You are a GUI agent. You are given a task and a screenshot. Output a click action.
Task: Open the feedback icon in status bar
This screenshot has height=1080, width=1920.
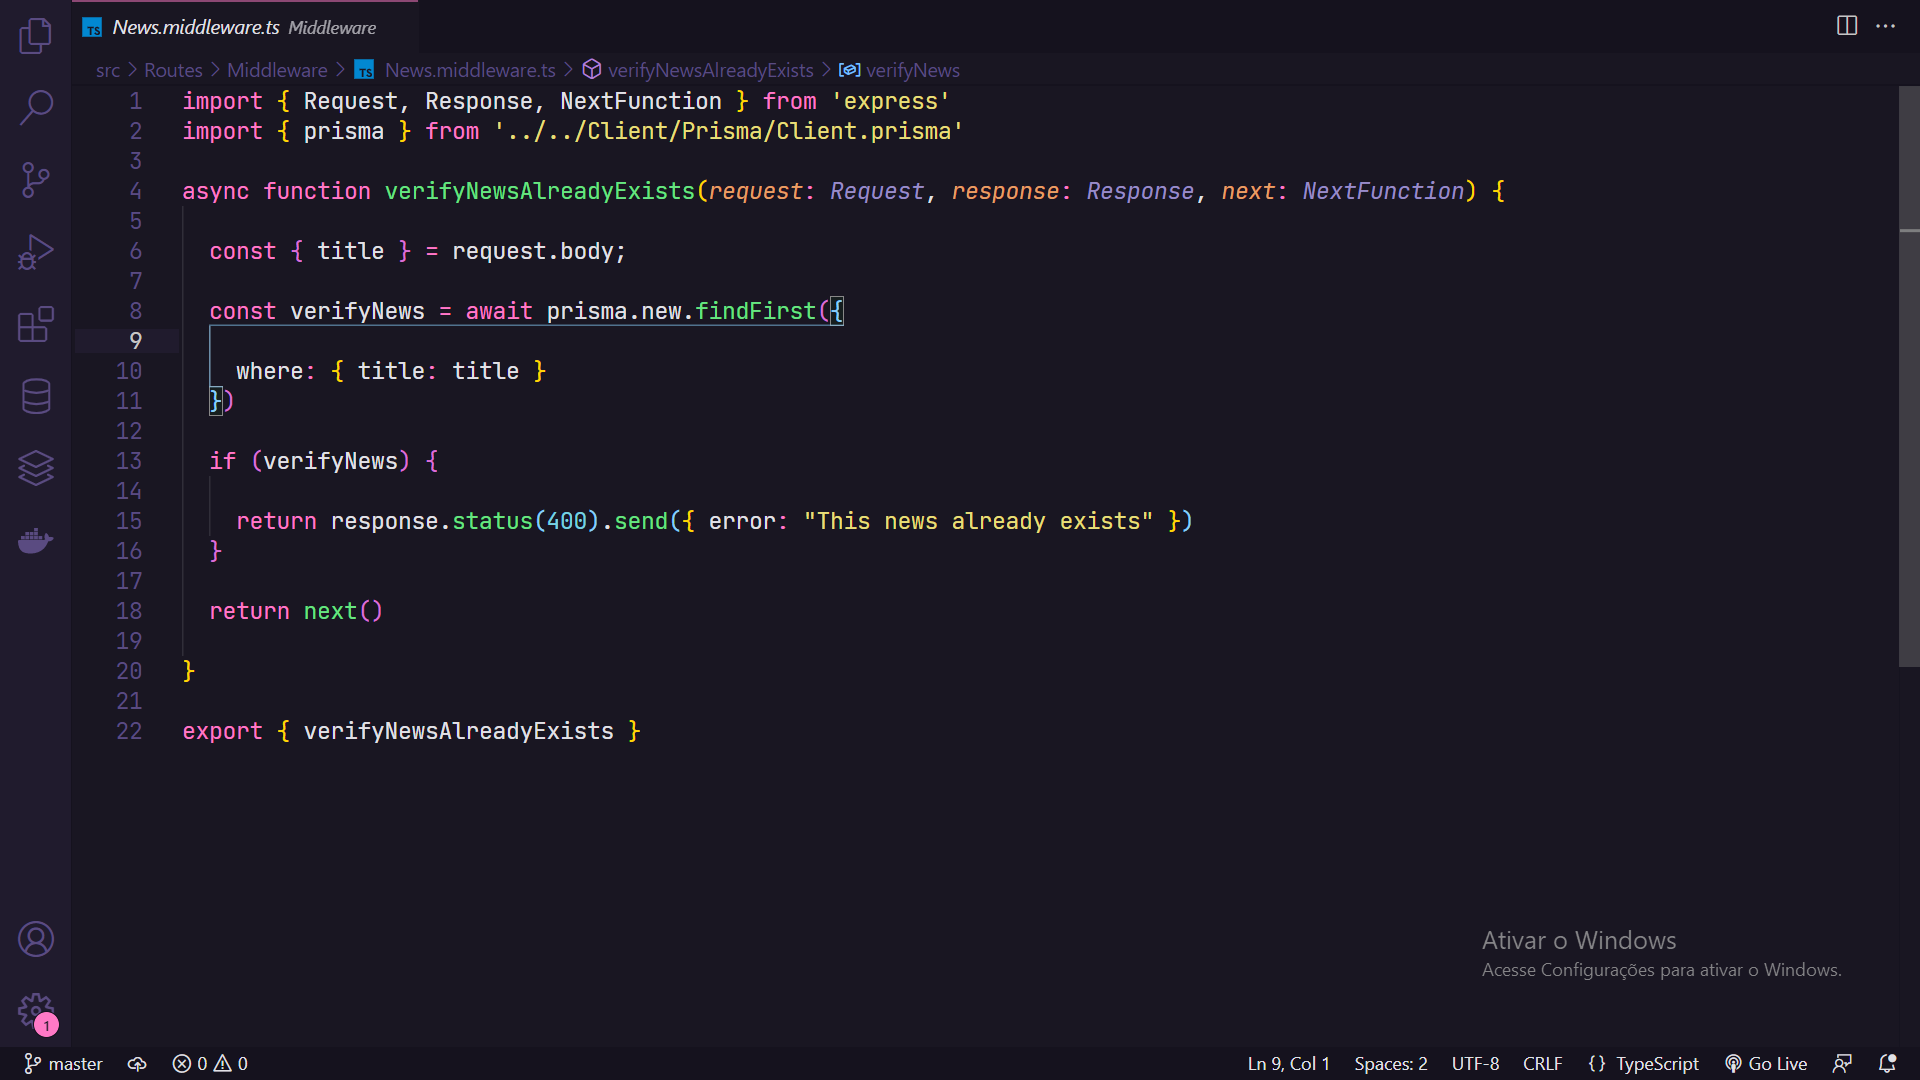[x=1842, y=1063]
